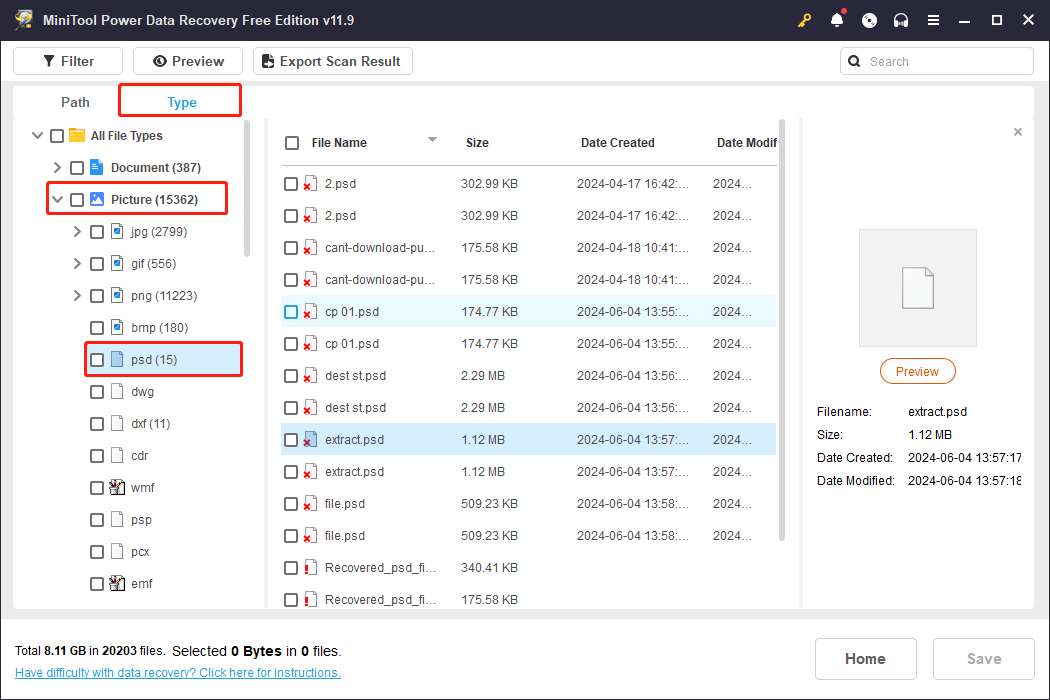Click the Search input field
This screenshot has width=1050, height=700.
coord(937,62)
